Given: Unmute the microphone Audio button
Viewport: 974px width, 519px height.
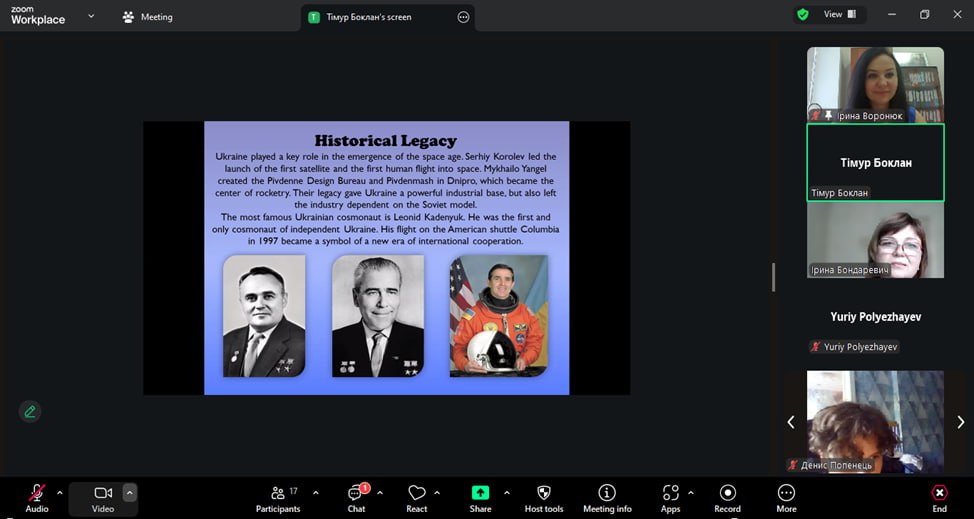Looking at the screenshot, I should pyautogui.click(x=37, y=496).
